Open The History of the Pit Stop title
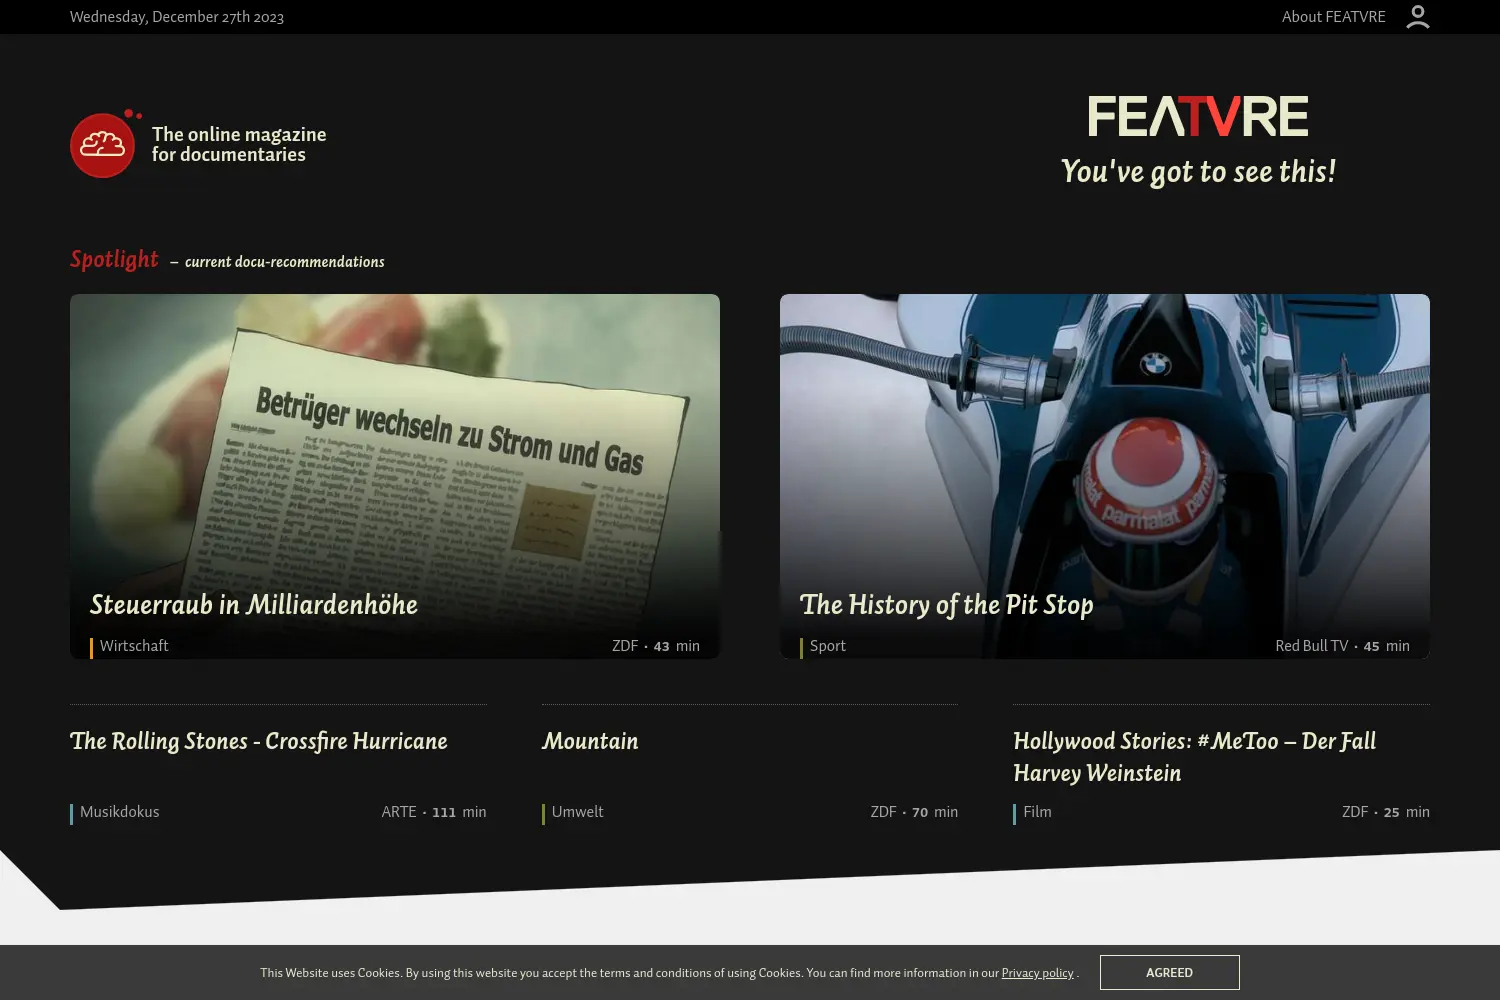1500x1000 pixels. tap(946, 605)
